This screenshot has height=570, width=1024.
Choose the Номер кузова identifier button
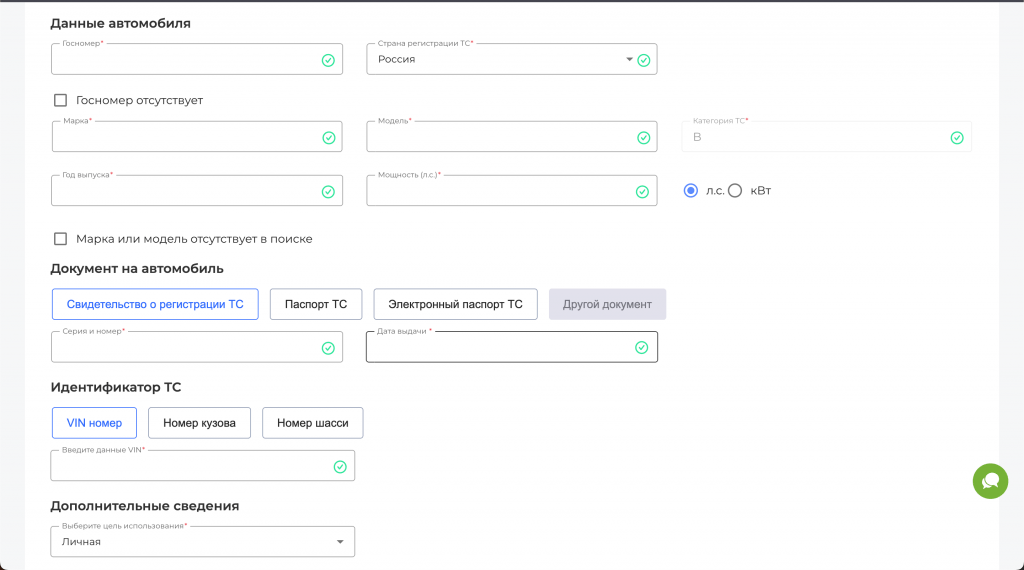[199, 423]
